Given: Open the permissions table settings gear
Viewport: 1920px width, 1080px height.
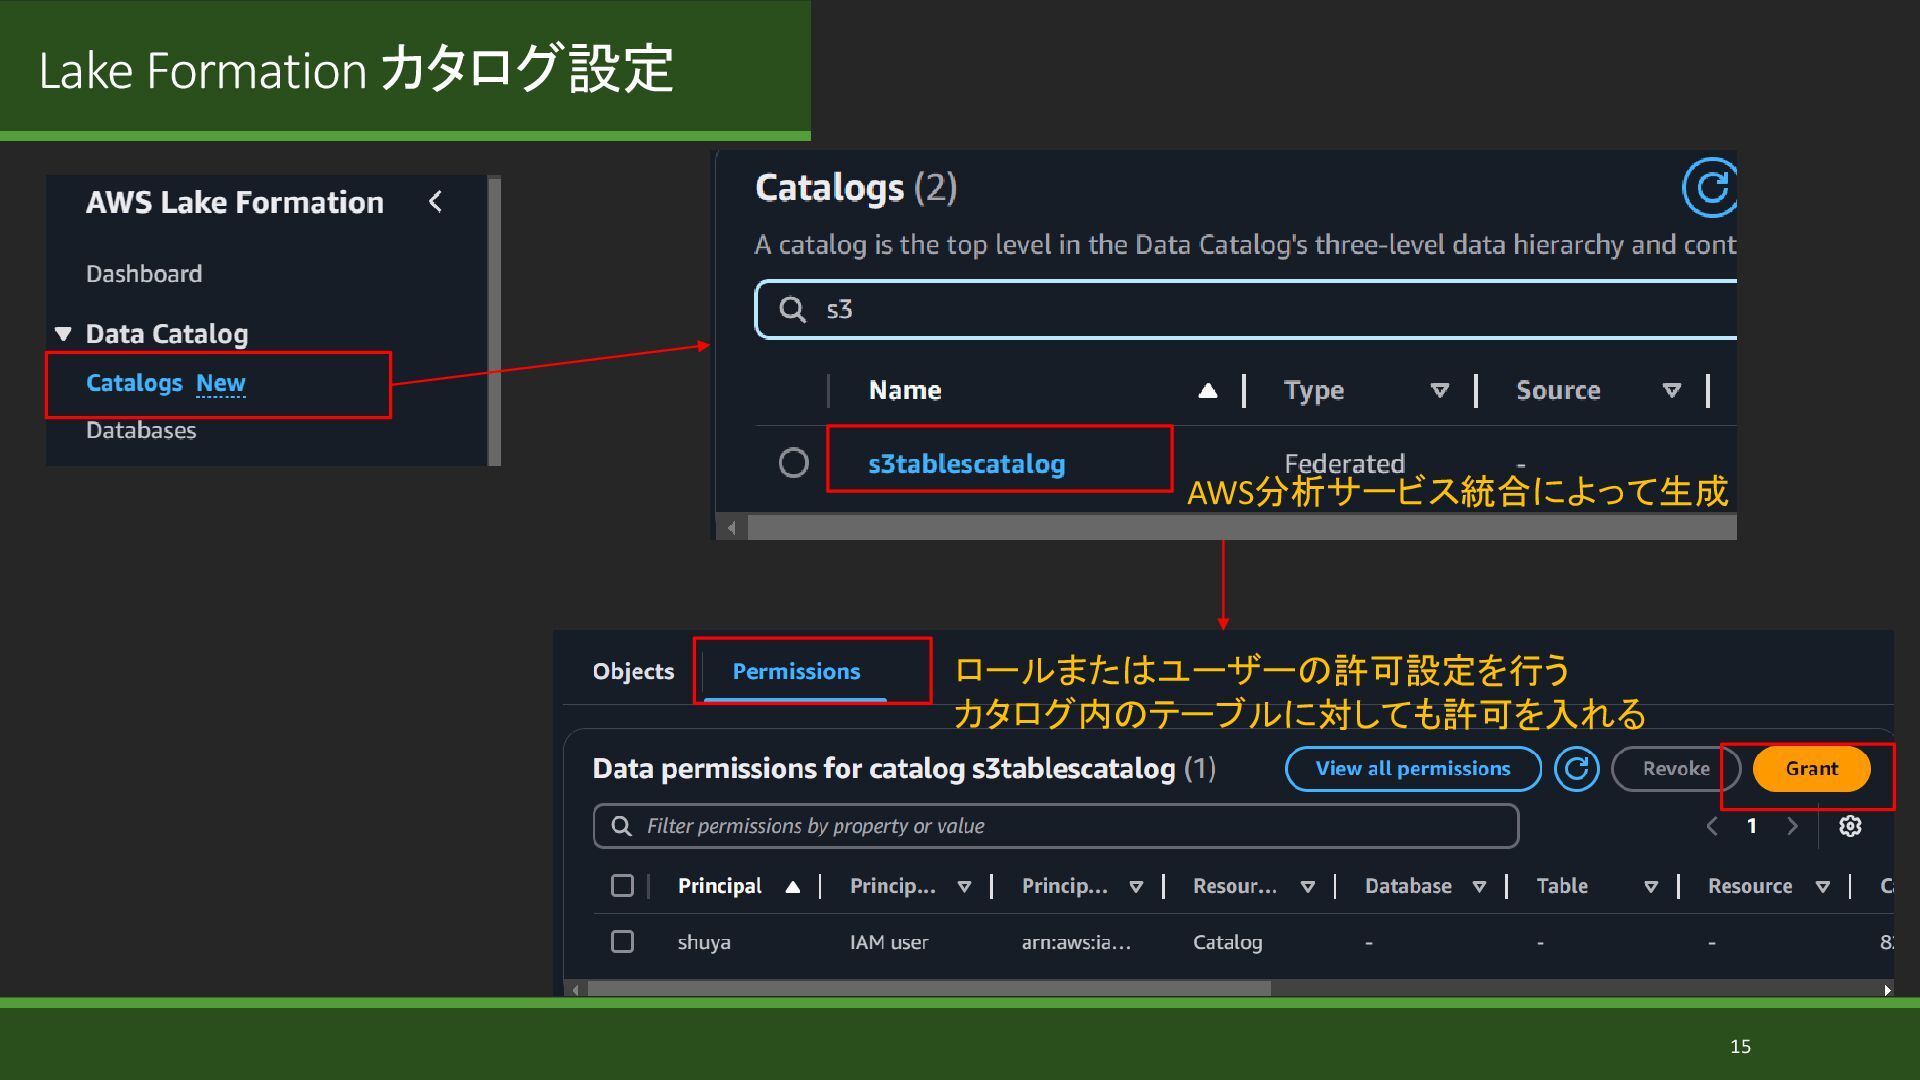Looking at the screenshot, I should (x=1850, y=826).
